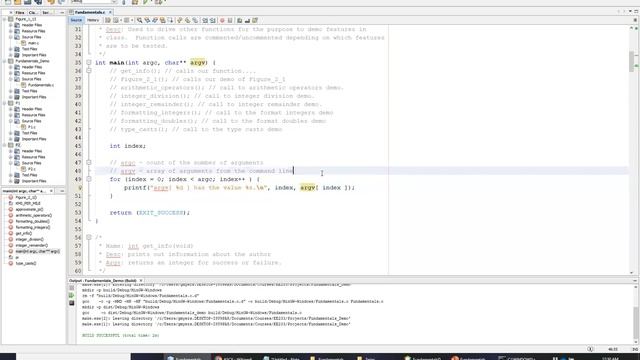This screenshot has height=360, width=640.
Task: Select integer_remainder() in Navigator list
Action: coord(31,245)
